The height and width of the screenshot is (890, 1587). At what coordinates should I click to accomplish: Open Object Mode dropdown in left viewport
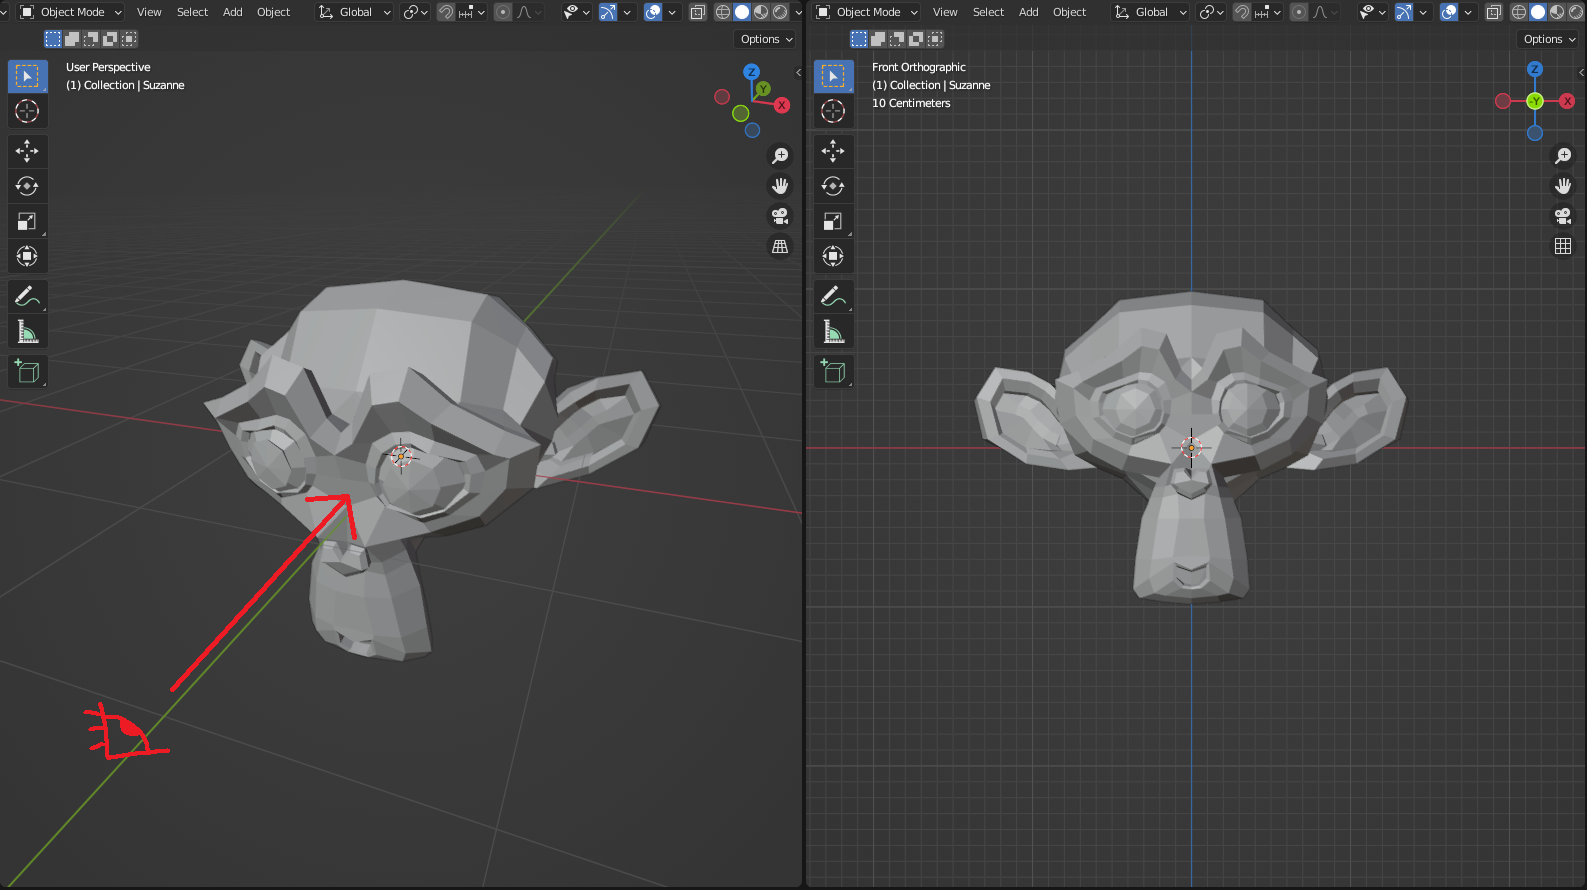pos(71,12)
